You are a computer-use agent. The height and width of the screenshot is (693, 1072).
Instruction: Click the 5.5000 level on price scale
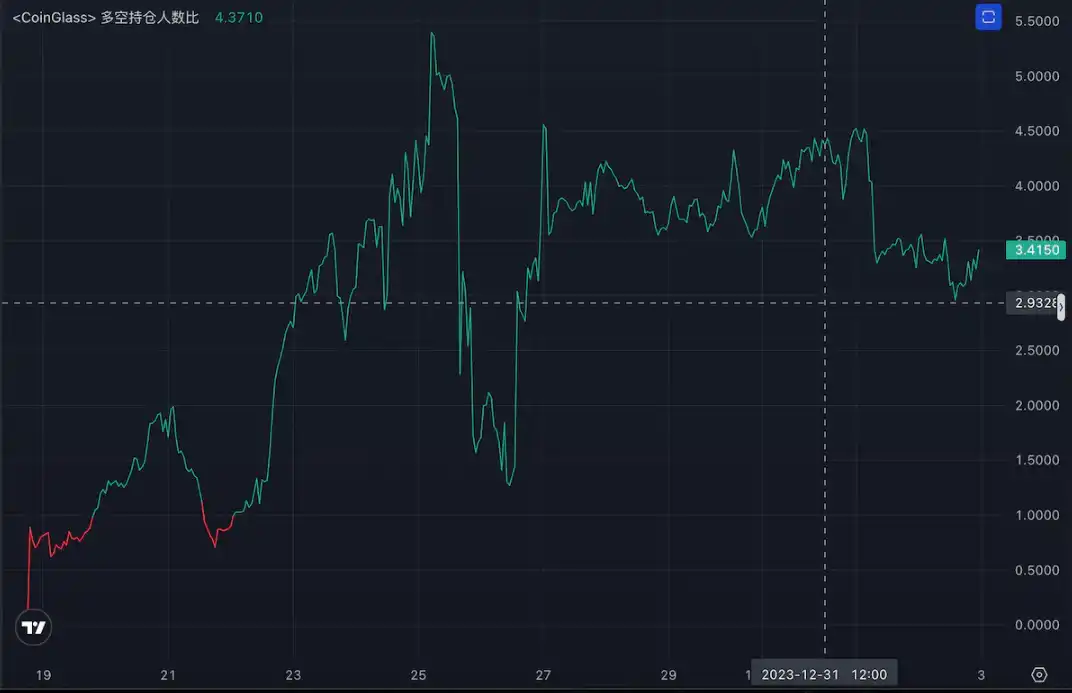1035,21
